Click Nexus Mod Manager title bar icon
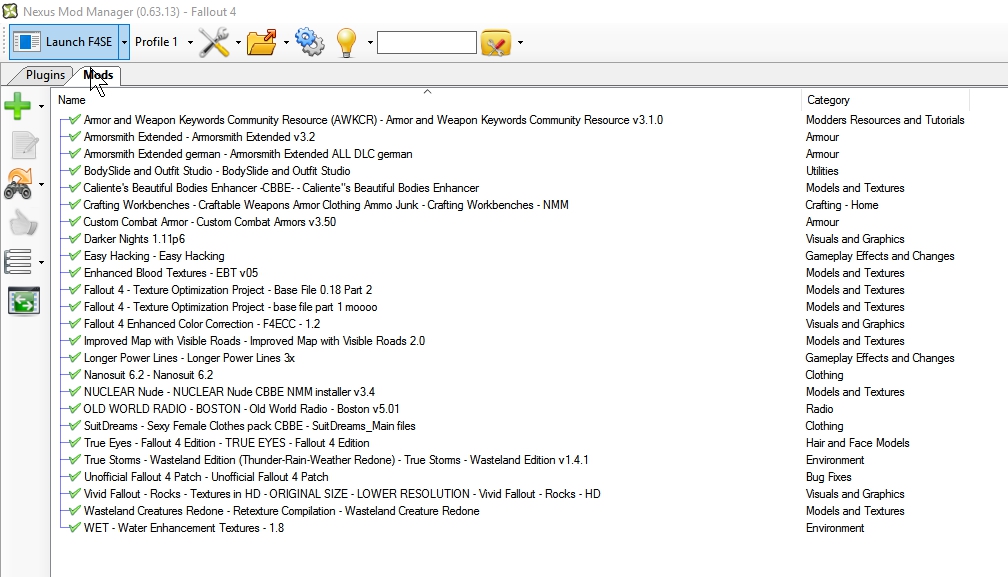 10,11
